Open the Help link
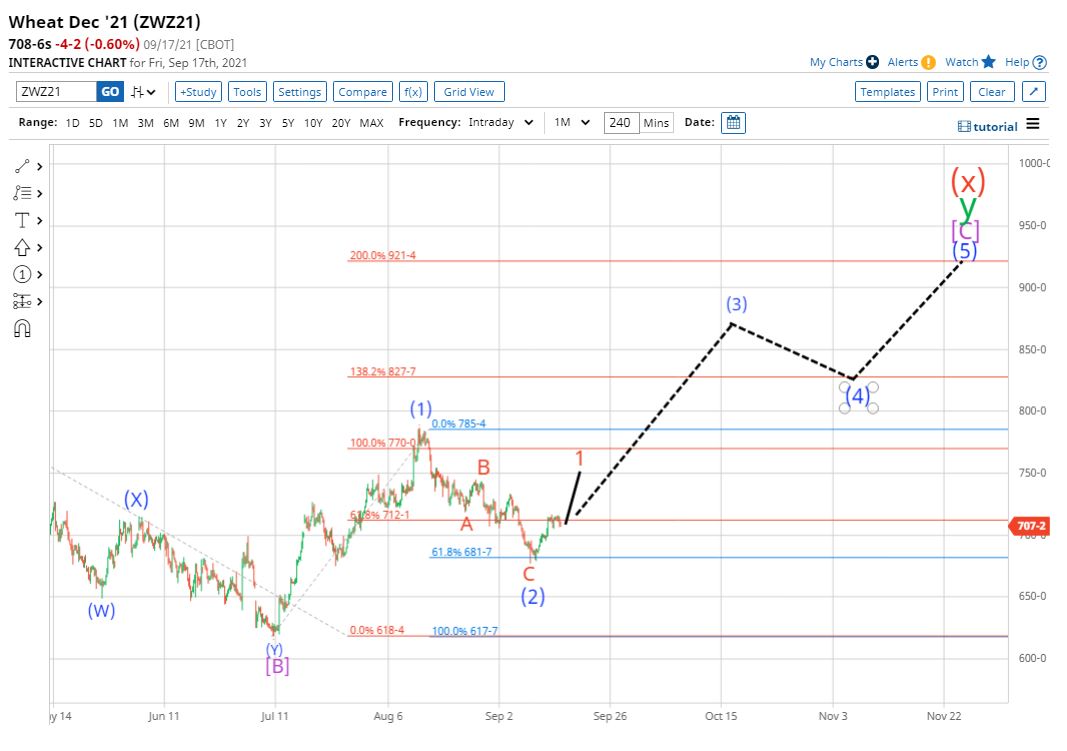The image size is (1067, 751). (1017, 62)
